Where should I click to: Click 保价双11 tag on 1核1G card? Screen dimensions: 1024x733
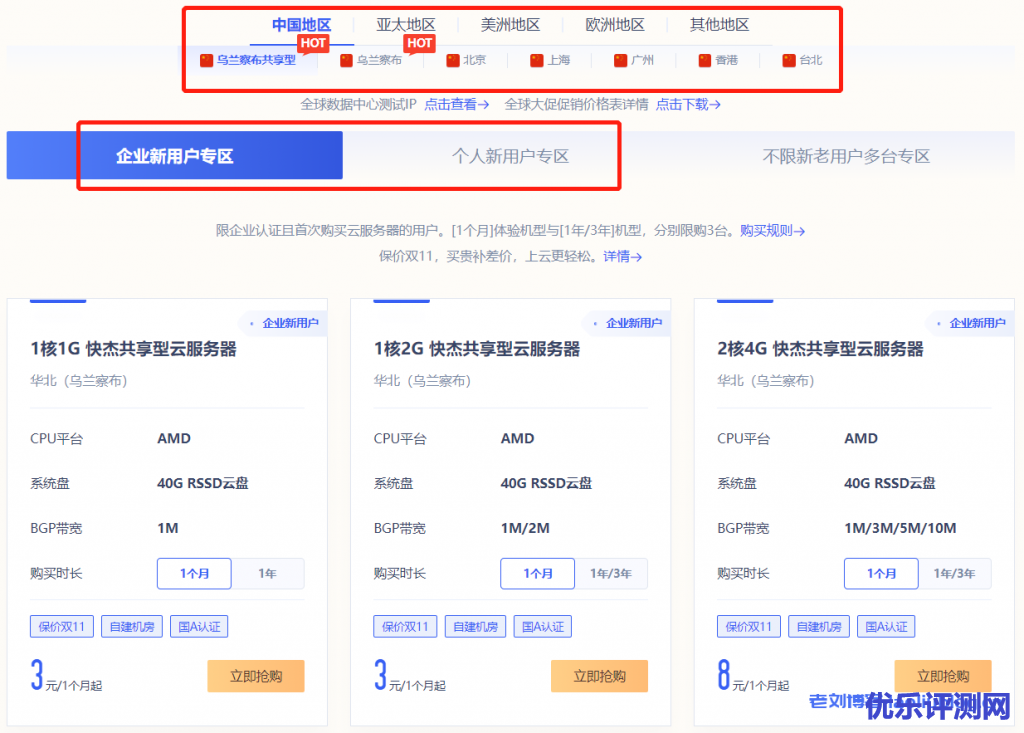(x=62, y=627)
